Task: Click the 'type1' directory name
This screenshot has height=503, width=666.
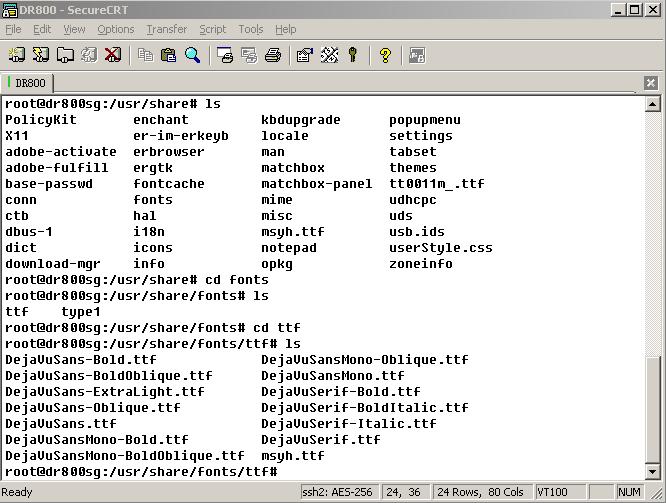Action: [81, 312]
